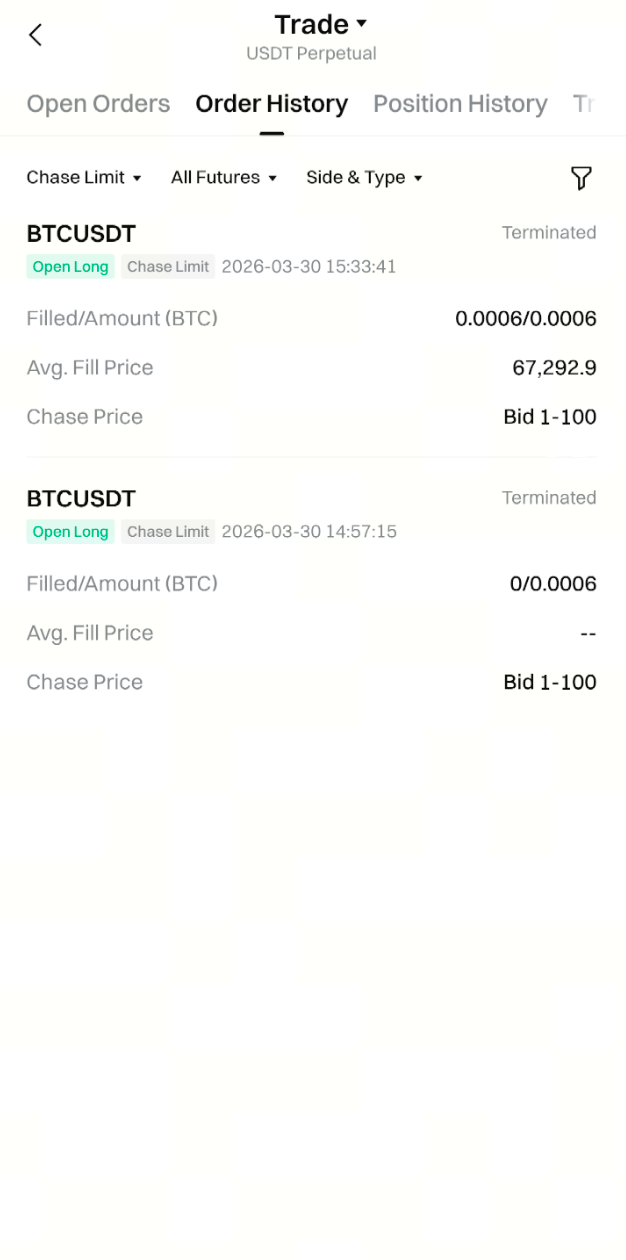Tap Chase Limit tag on second order
Image resolution: width=626 pixels, height=1260 pixels.
coord(168,532)
